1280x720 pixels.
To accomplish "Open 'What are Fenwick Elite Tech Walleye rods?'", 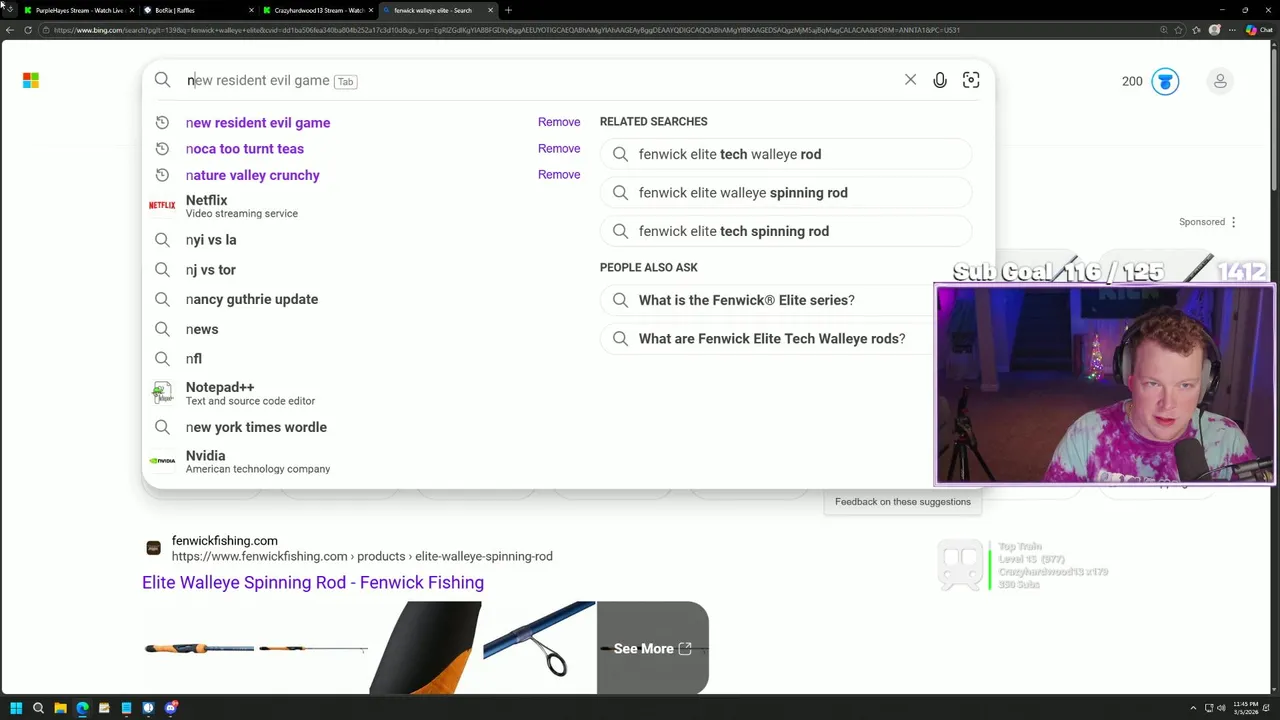I will (x=772, y=339).
